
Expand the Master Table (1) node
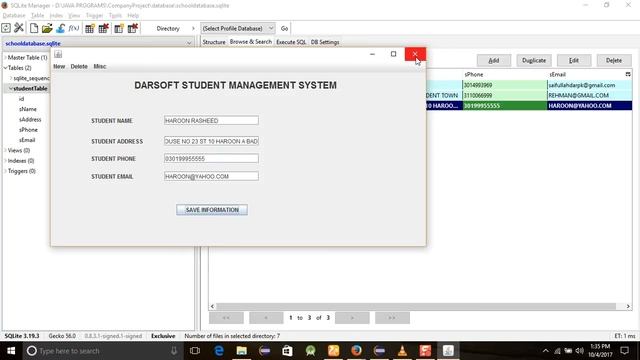tap(5, 58)
